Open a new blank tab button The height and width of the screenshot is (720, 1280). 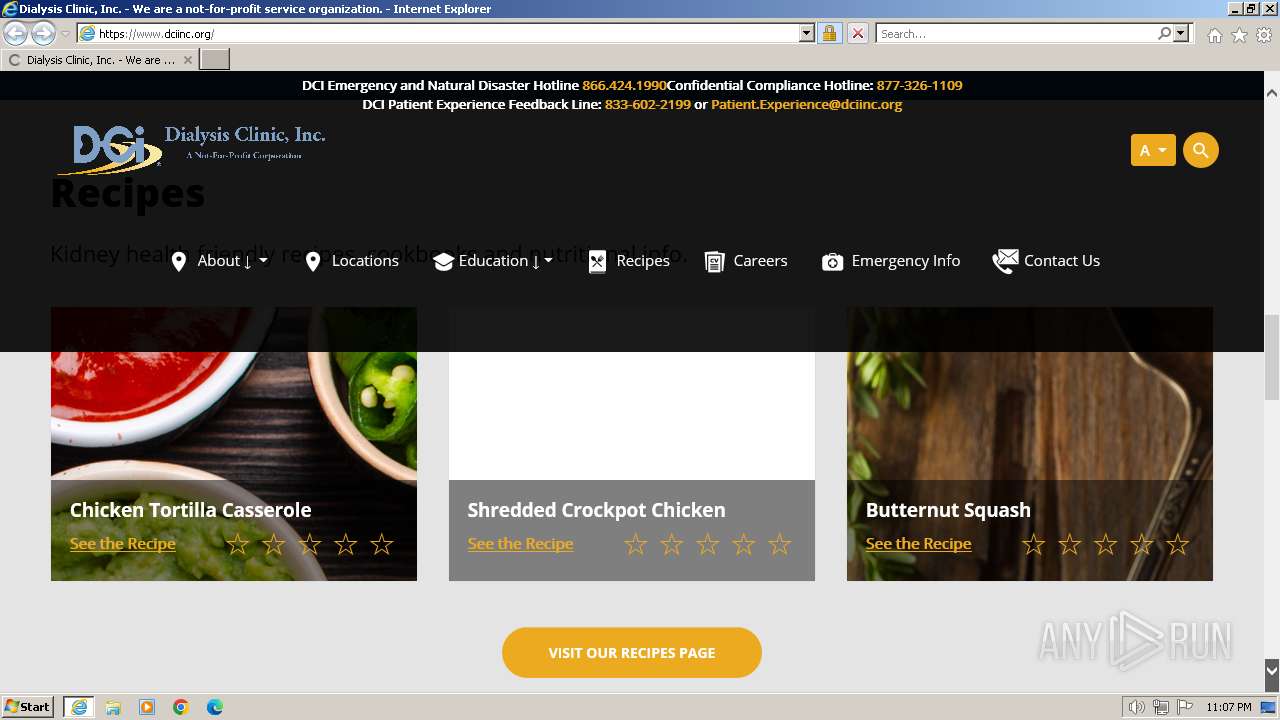[x=215, y=60]
